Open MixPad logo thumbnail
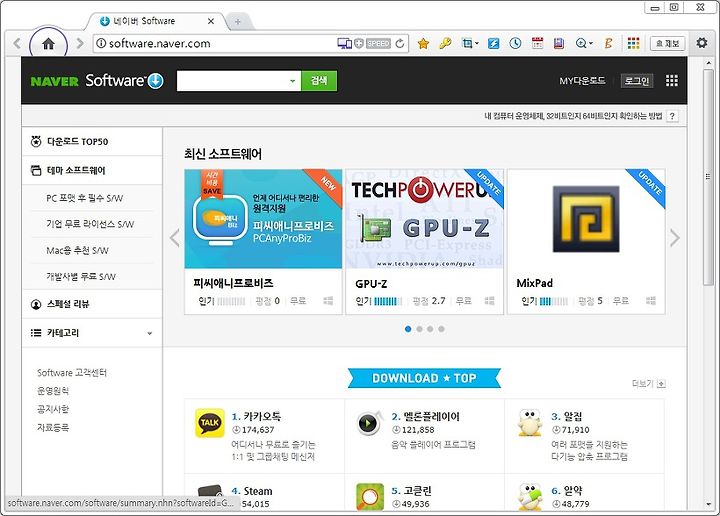The image size is (720, 516). (x=586, y=219)
